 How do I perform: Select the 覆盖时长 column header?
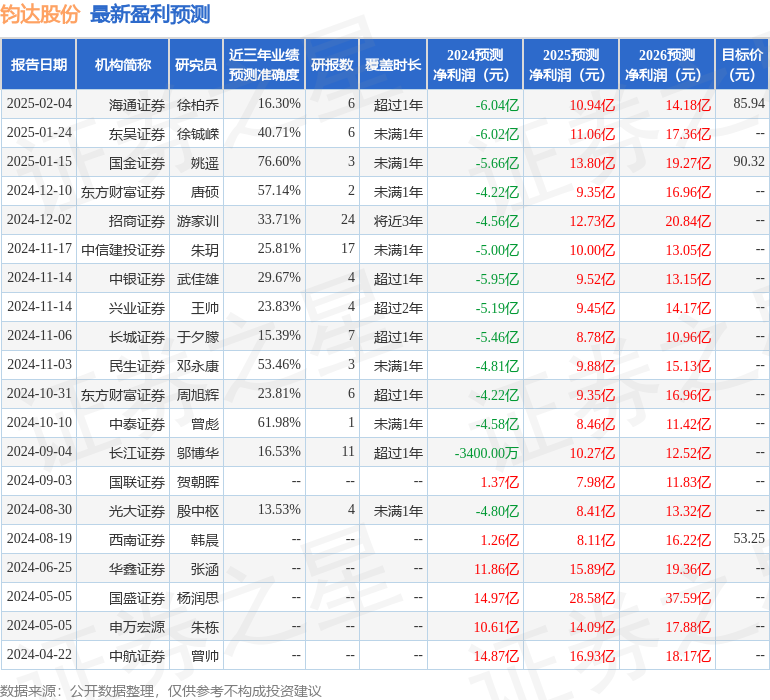(x=393, y=64)
